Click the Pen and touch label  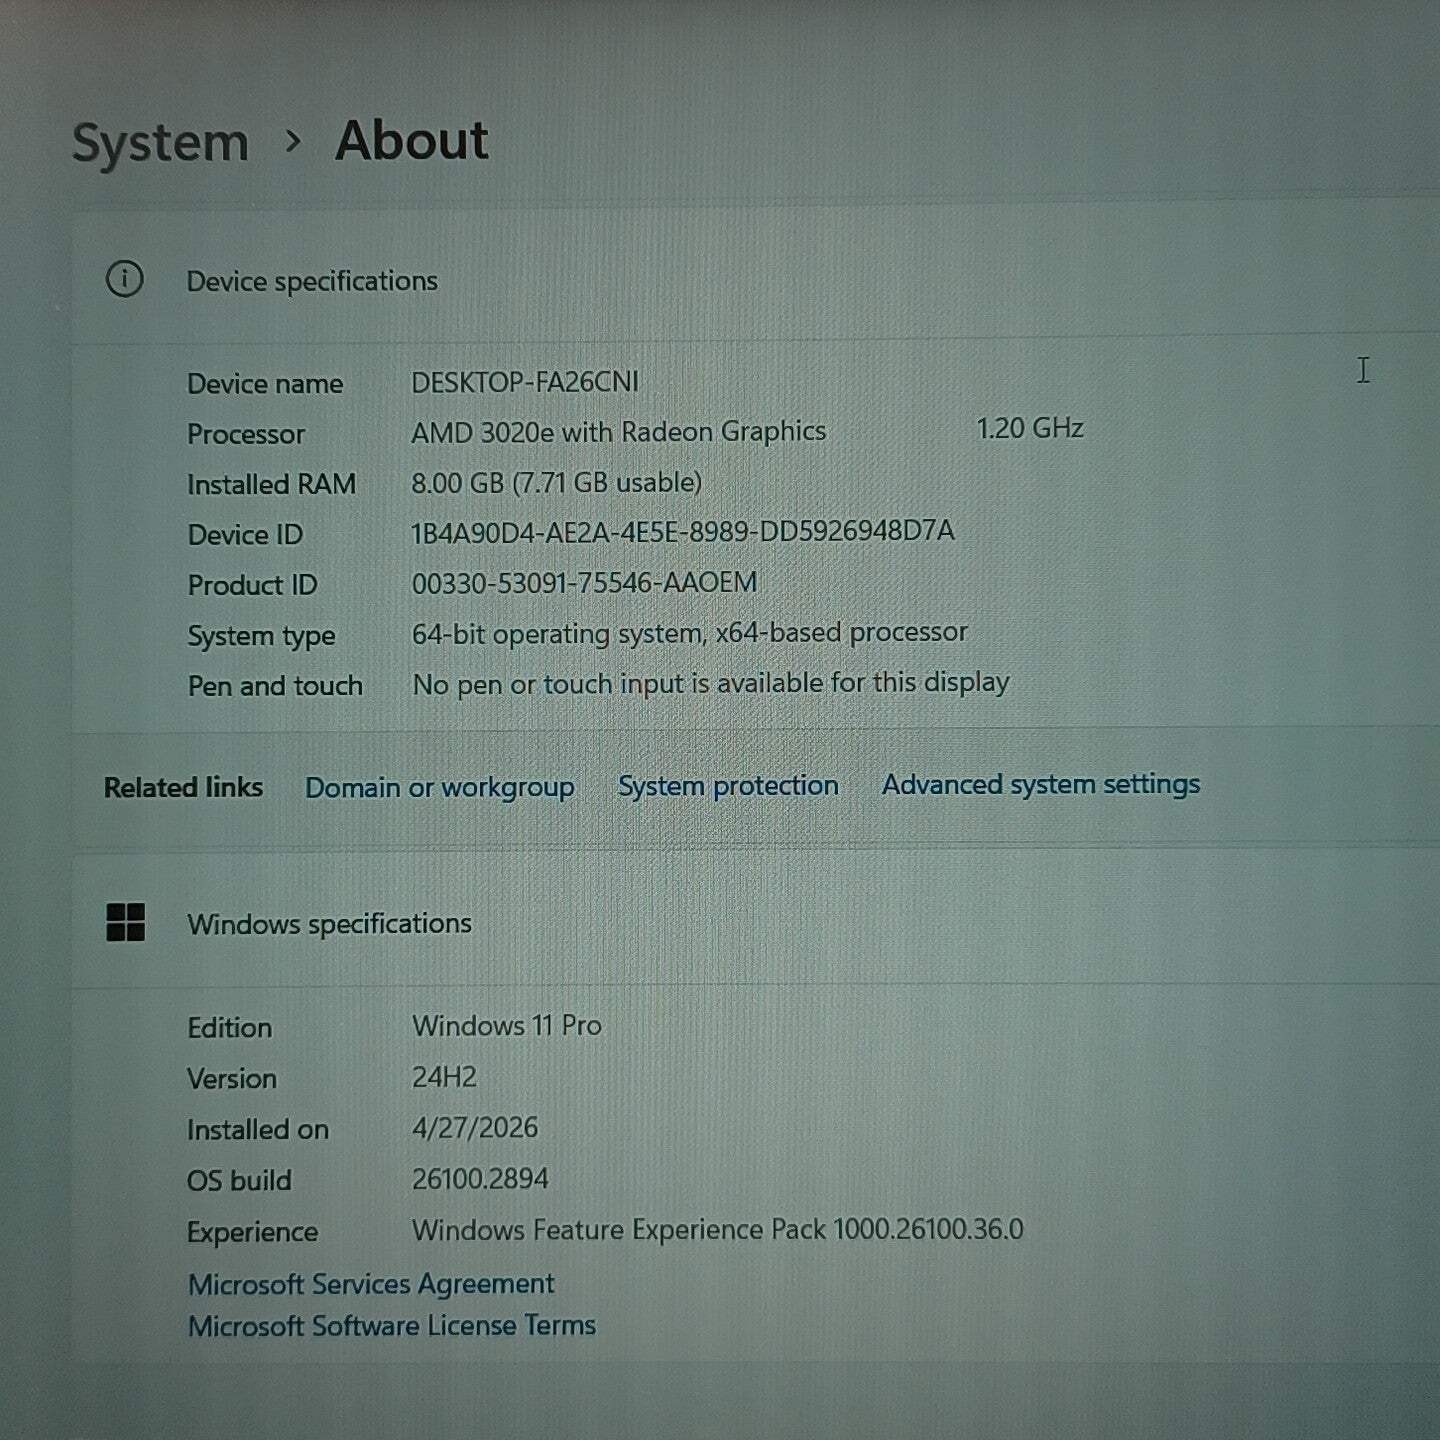[275, 686]
